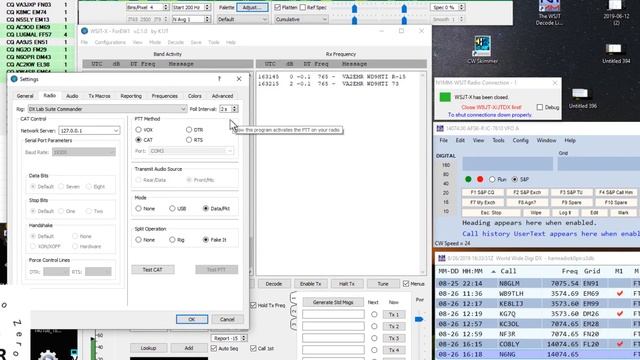Set Mode to USB
Screen dimensions: 640x360
tap(172, 208)
